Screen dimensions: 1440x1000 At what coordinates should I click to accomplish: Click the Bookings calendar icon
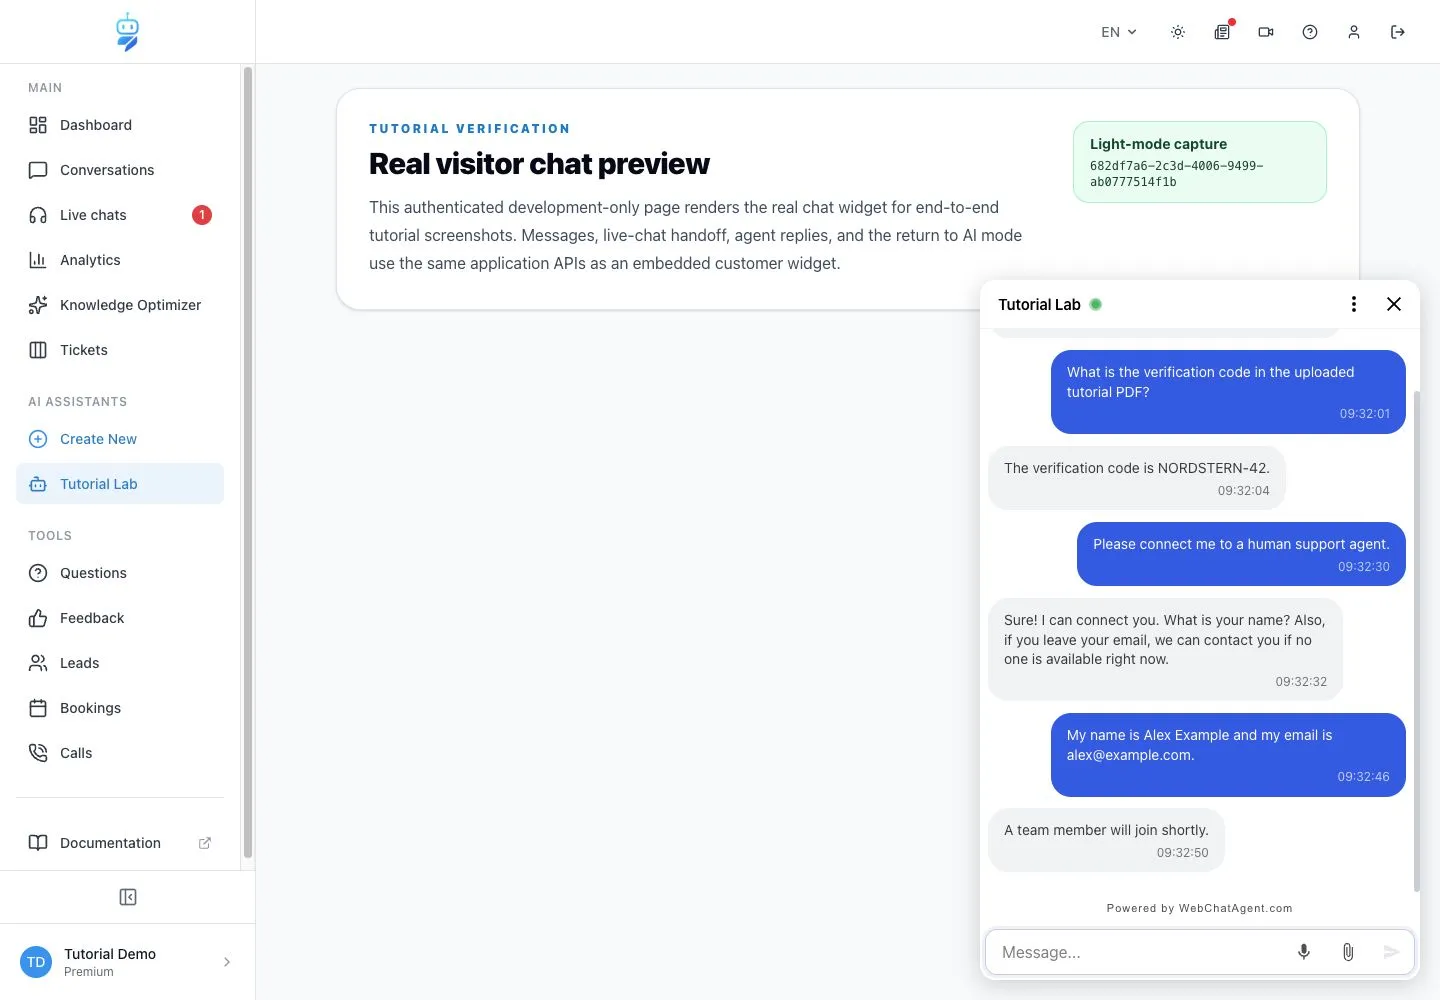point(38,708)
